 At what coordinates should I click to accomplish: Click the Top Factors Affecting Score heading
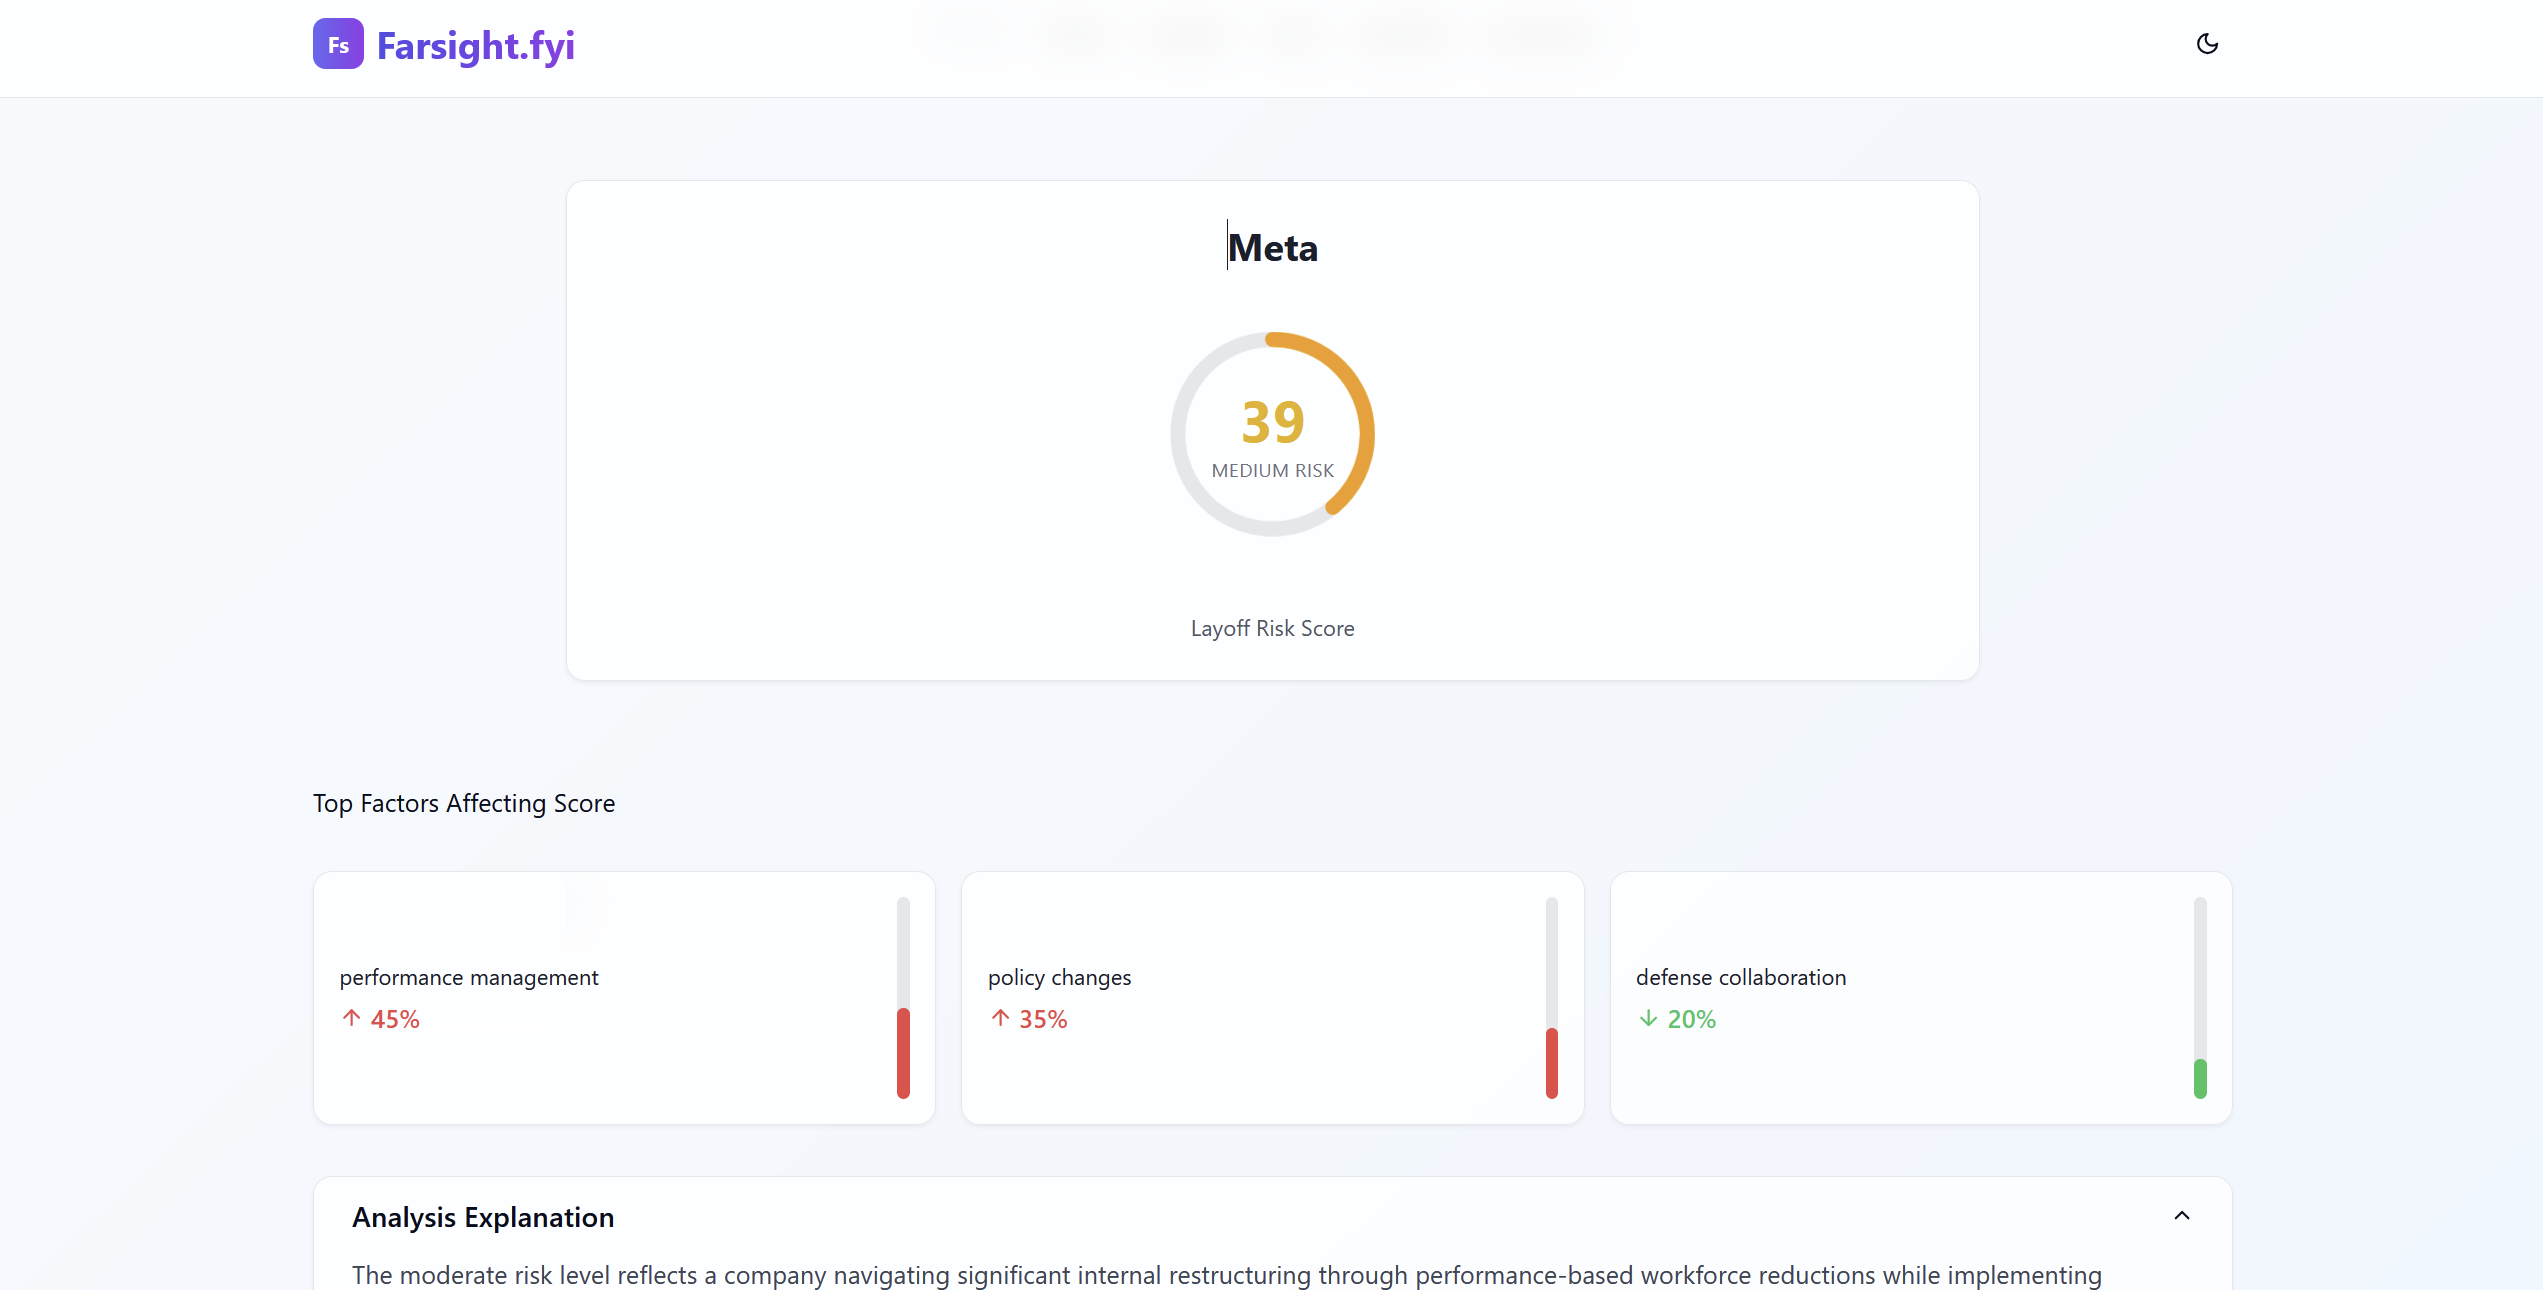point(464,803)
